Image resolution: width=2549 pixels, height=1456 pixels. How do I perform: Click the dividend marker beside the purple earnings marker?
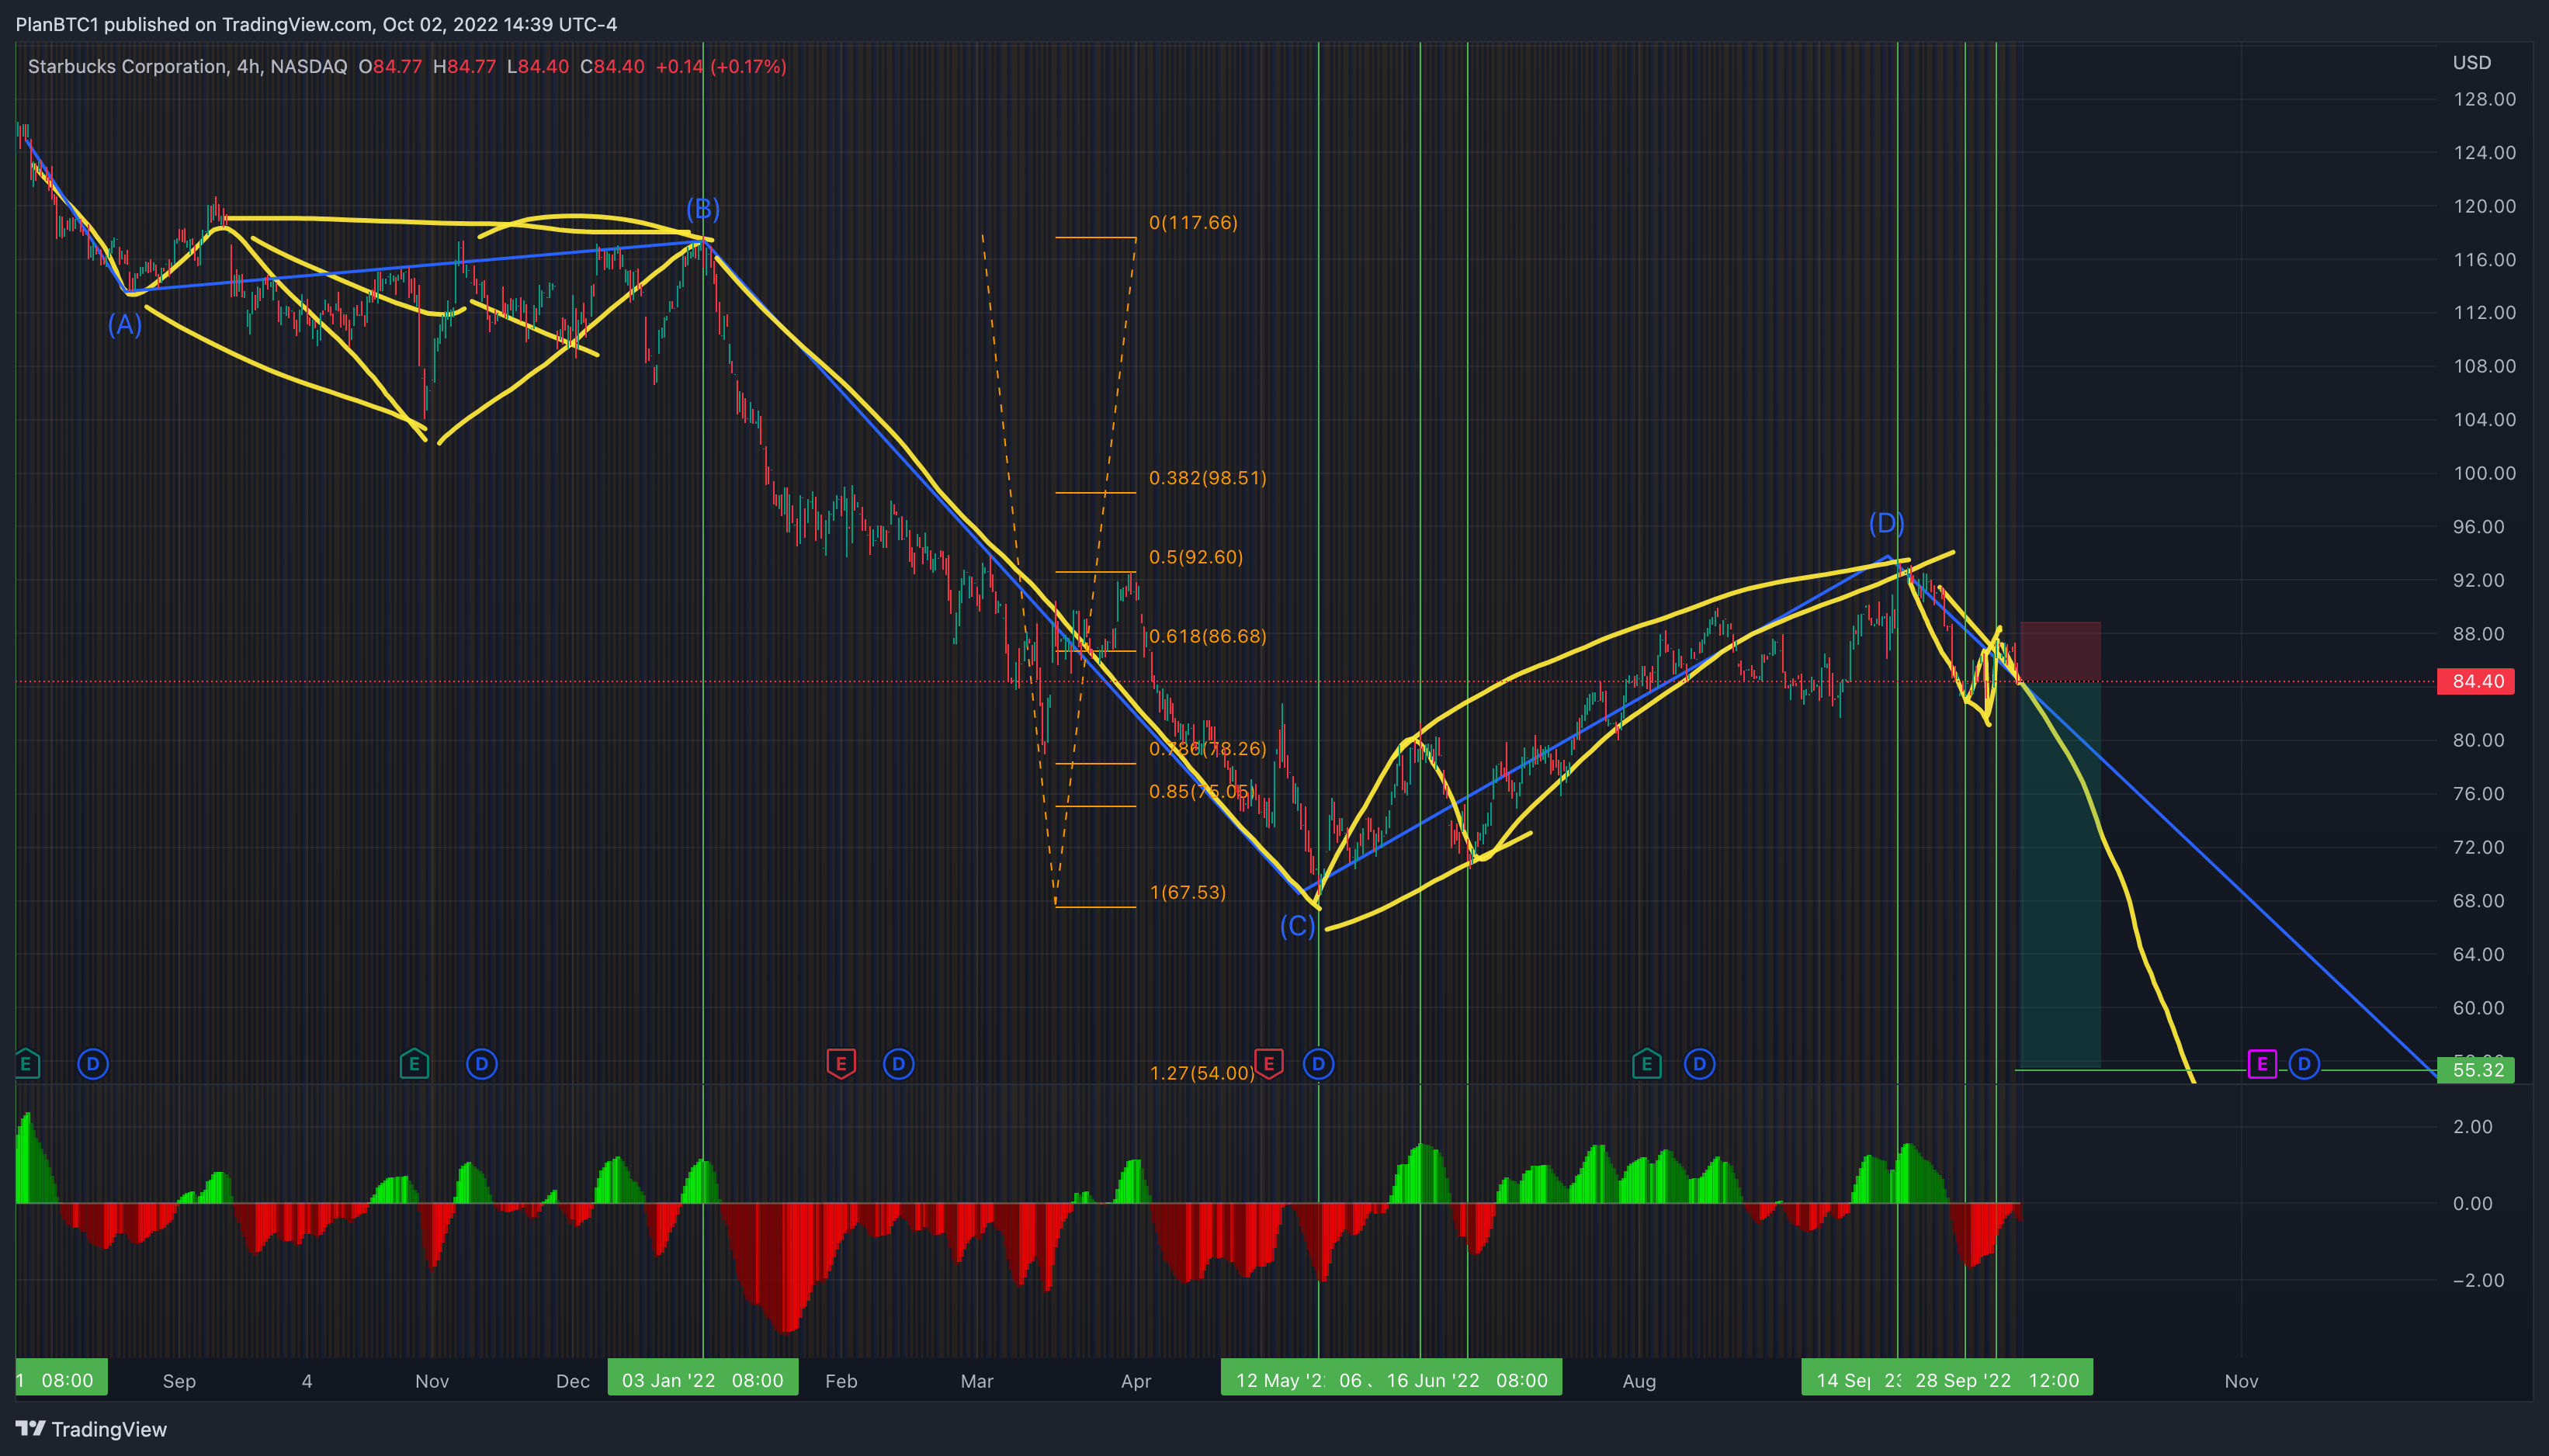coord(2304,1064)
